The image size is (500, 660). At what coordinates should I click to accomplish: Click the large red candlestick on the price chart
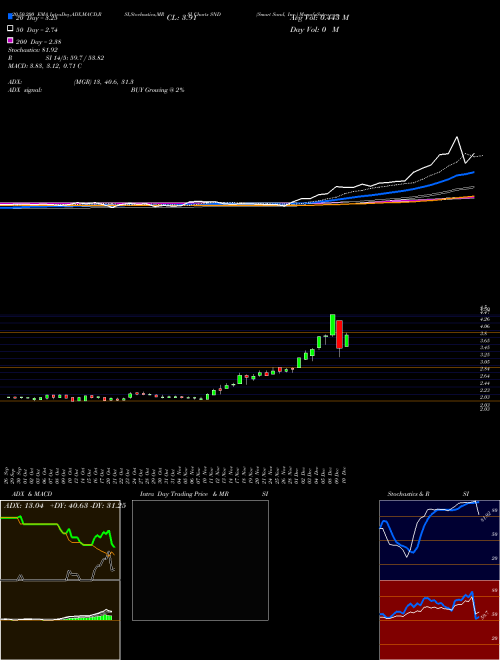[x=339, y=334]
